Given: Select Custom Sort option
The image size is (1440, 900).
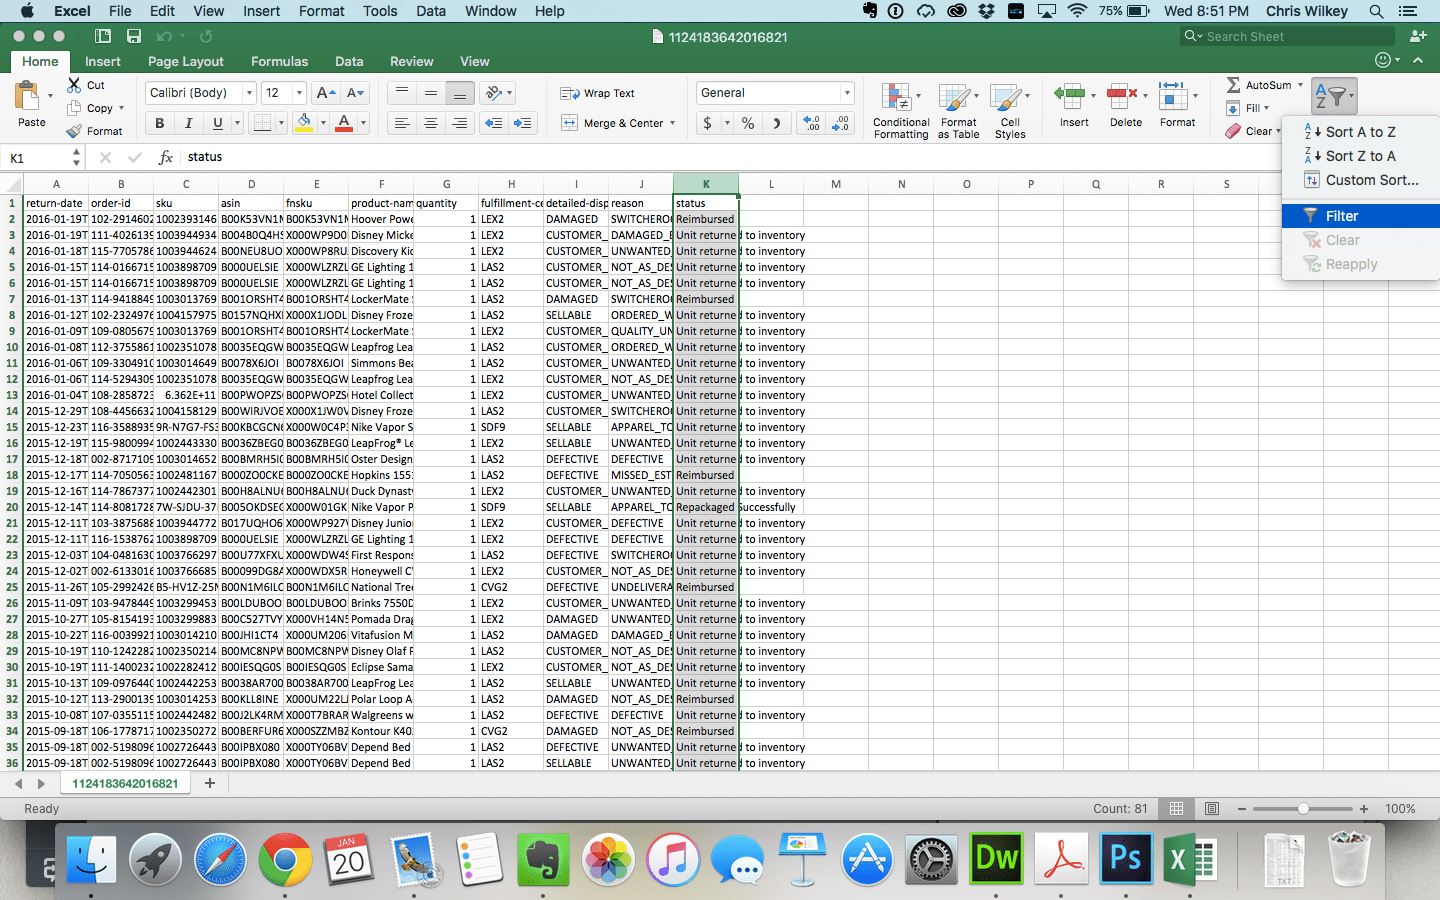Looking at the screenshot, I should [1371, 180].
